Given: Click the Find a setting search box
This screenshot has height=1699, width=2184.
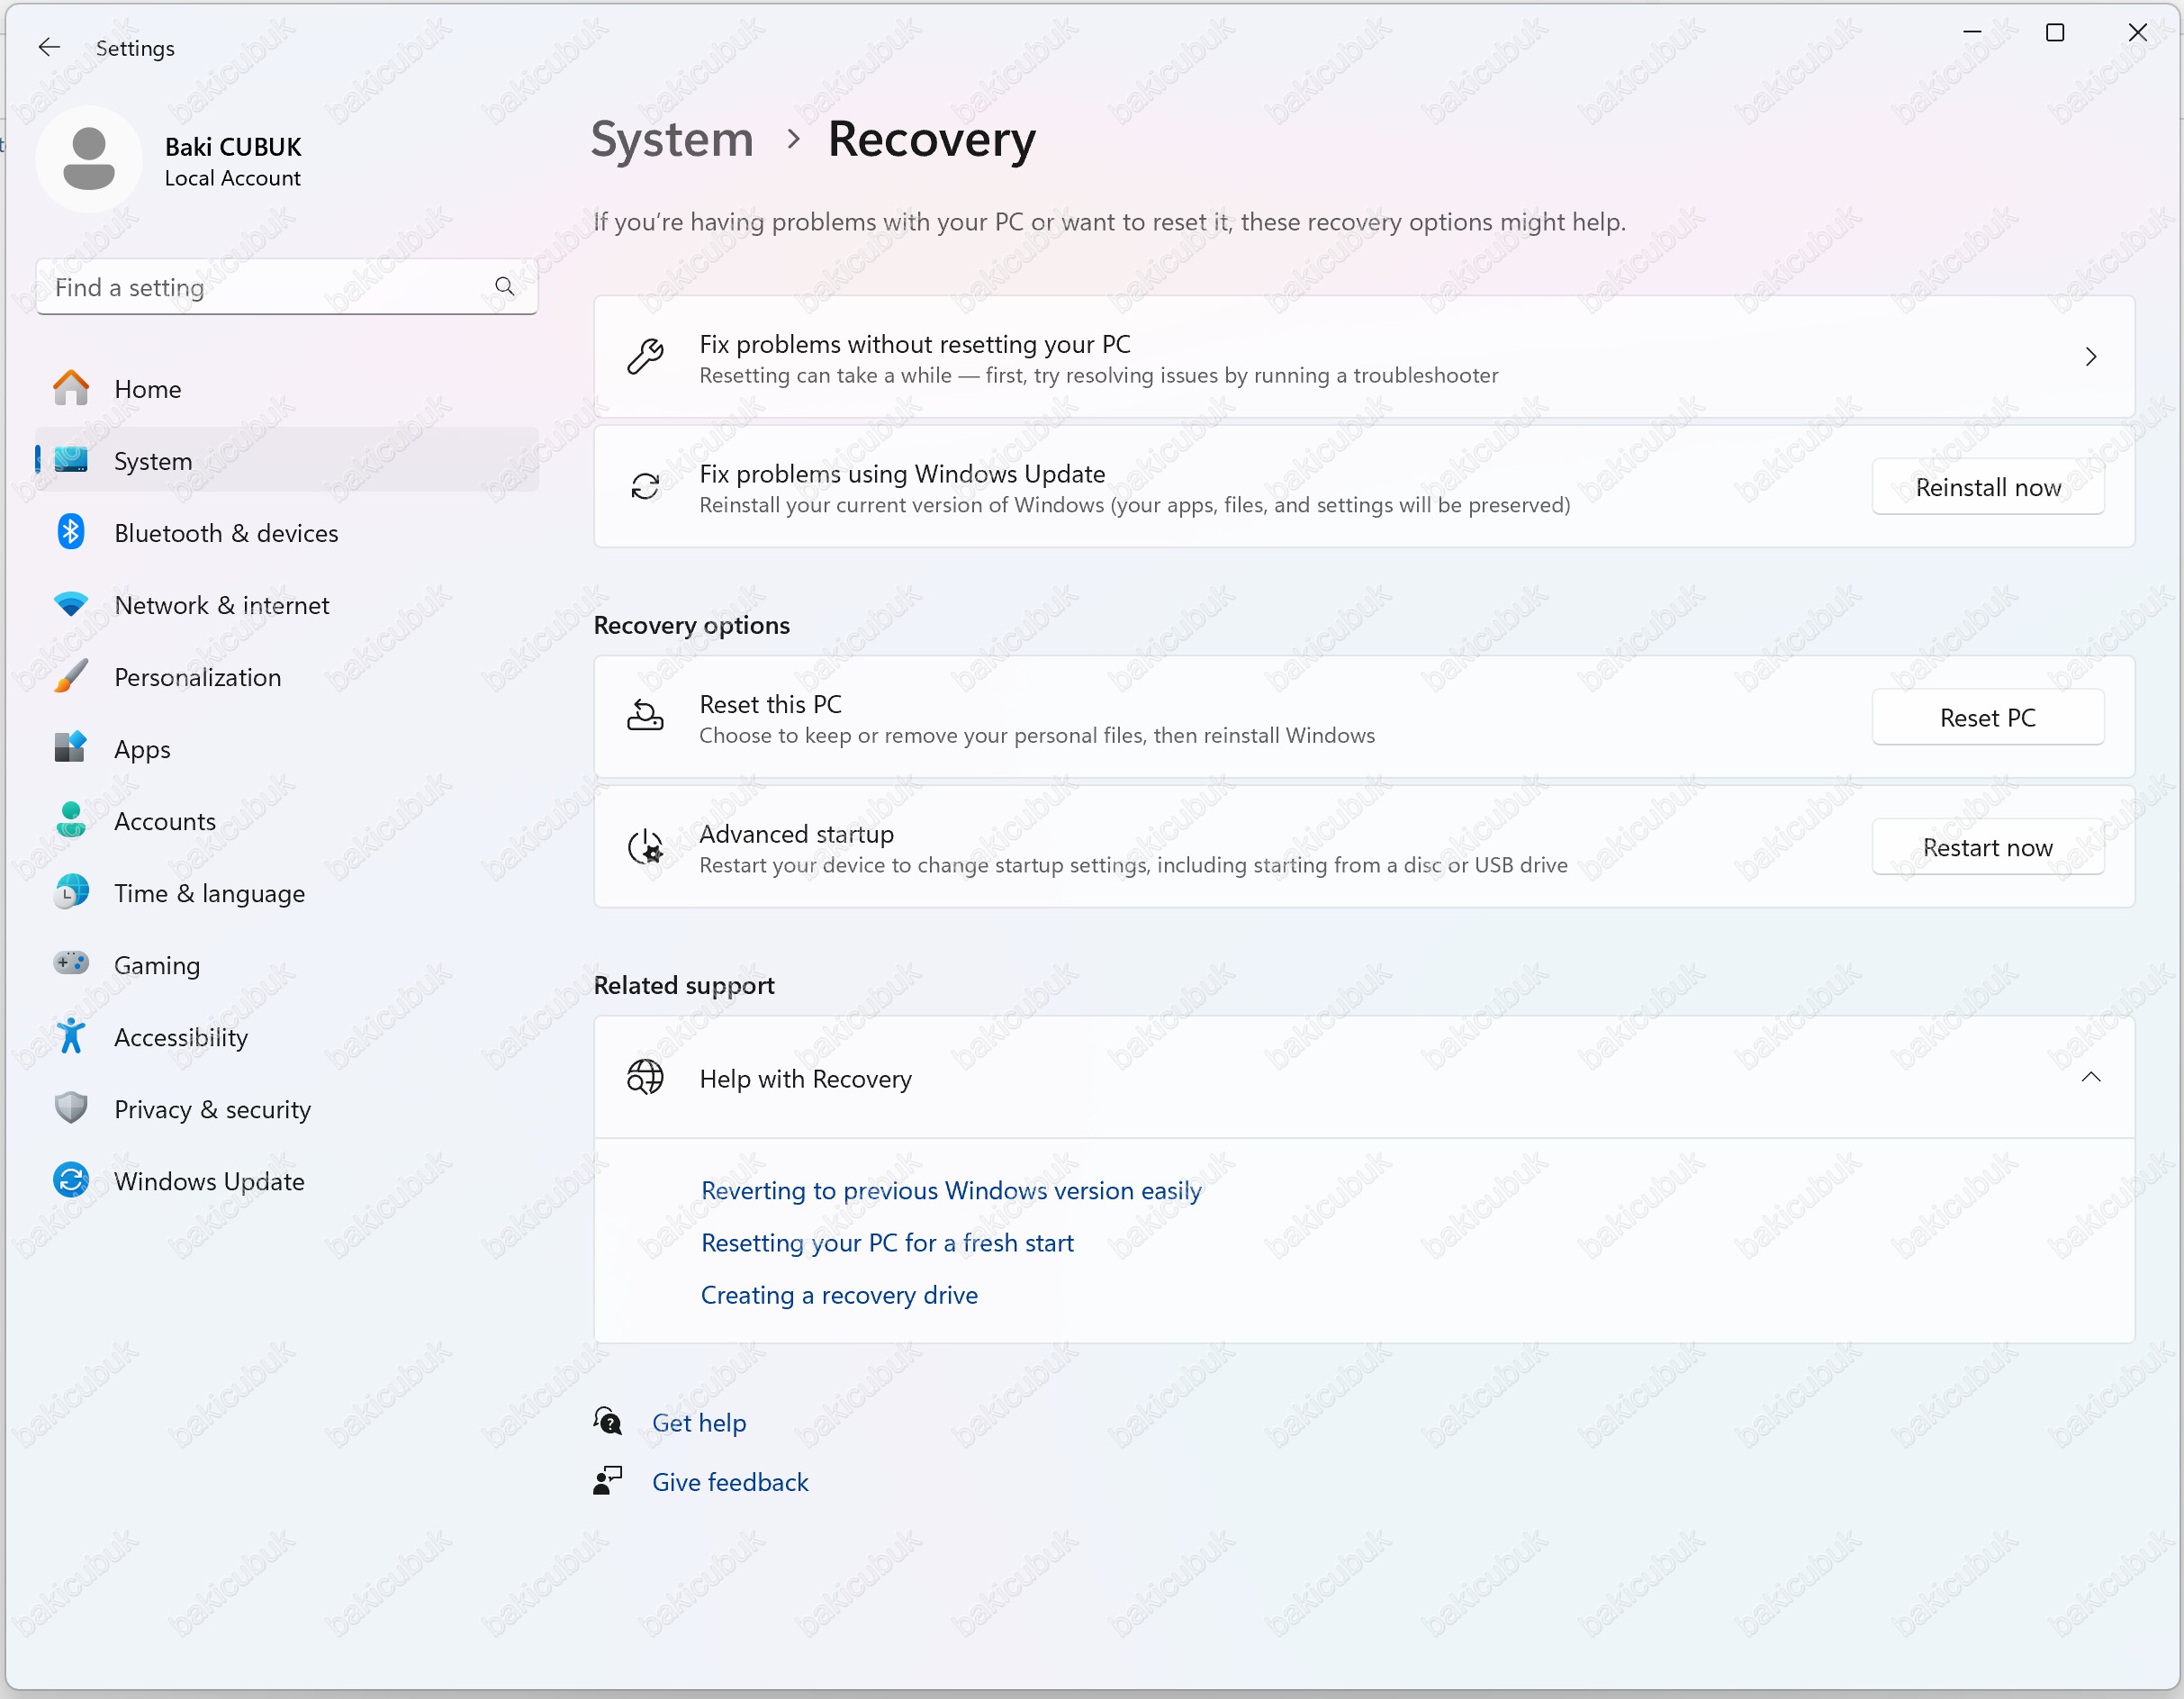Looking at the screenshot, I should pyautogui.click(x=287, y=287).
